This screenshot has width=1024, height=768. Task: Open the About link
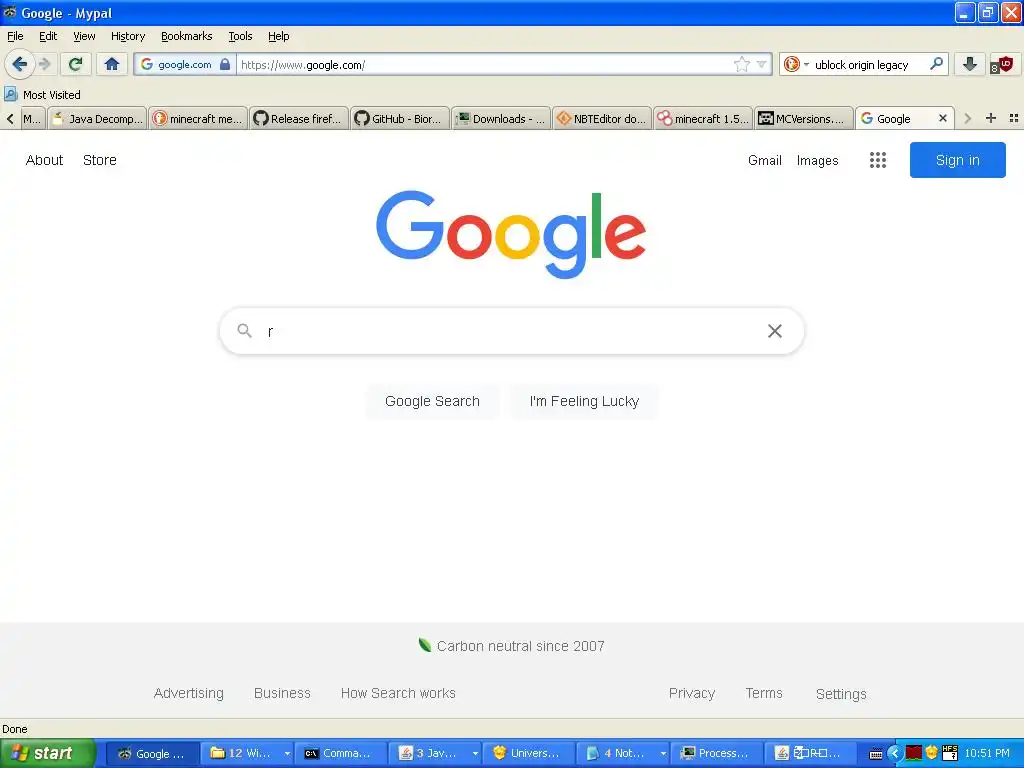point(44,160)
